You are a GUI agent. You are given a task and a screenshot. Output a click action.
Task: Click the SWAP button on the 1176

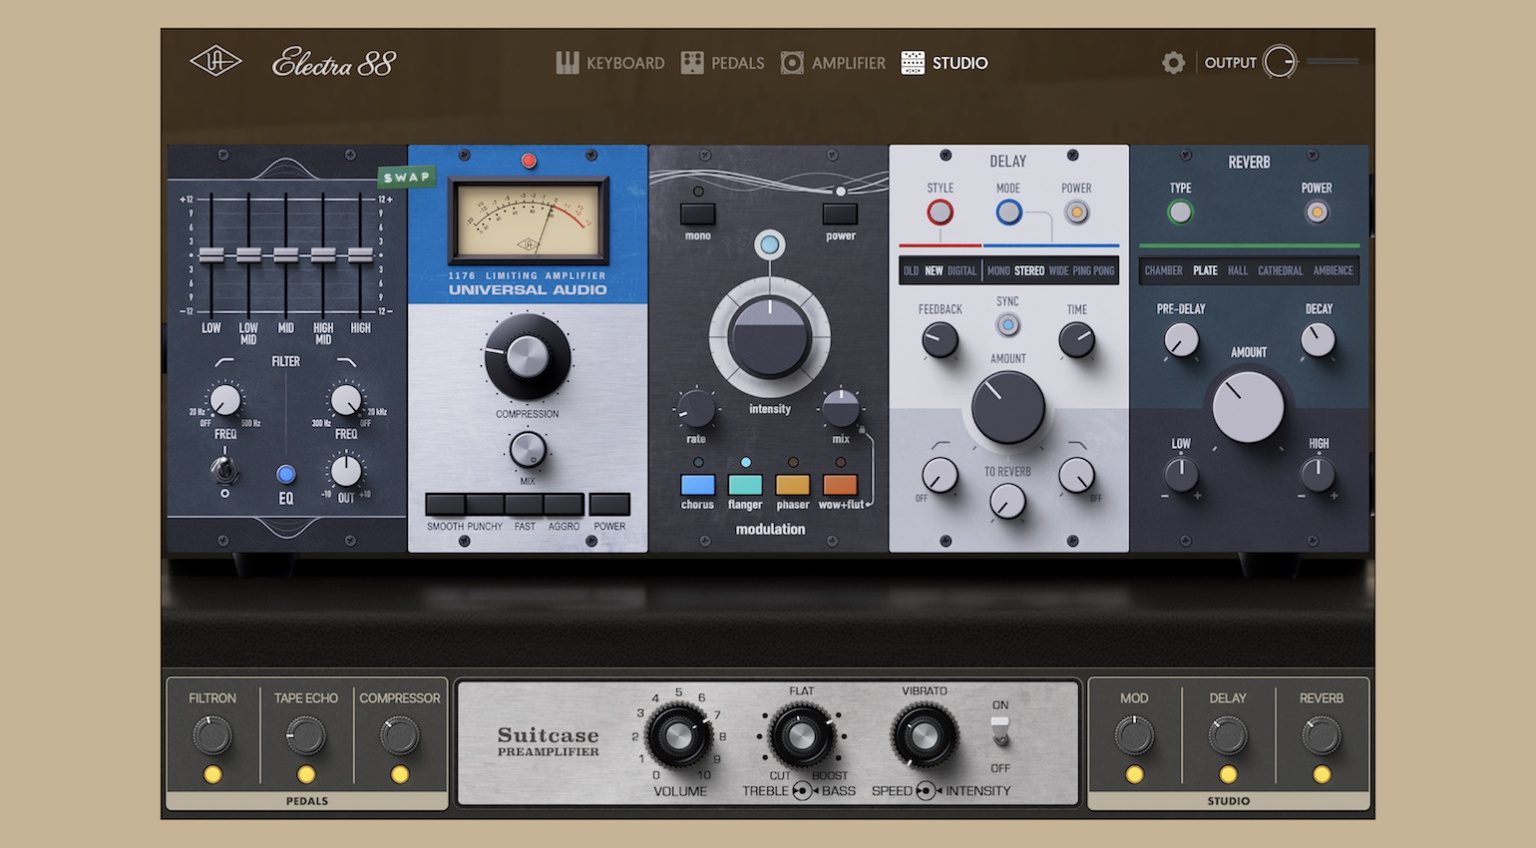(x=406, y=175)
